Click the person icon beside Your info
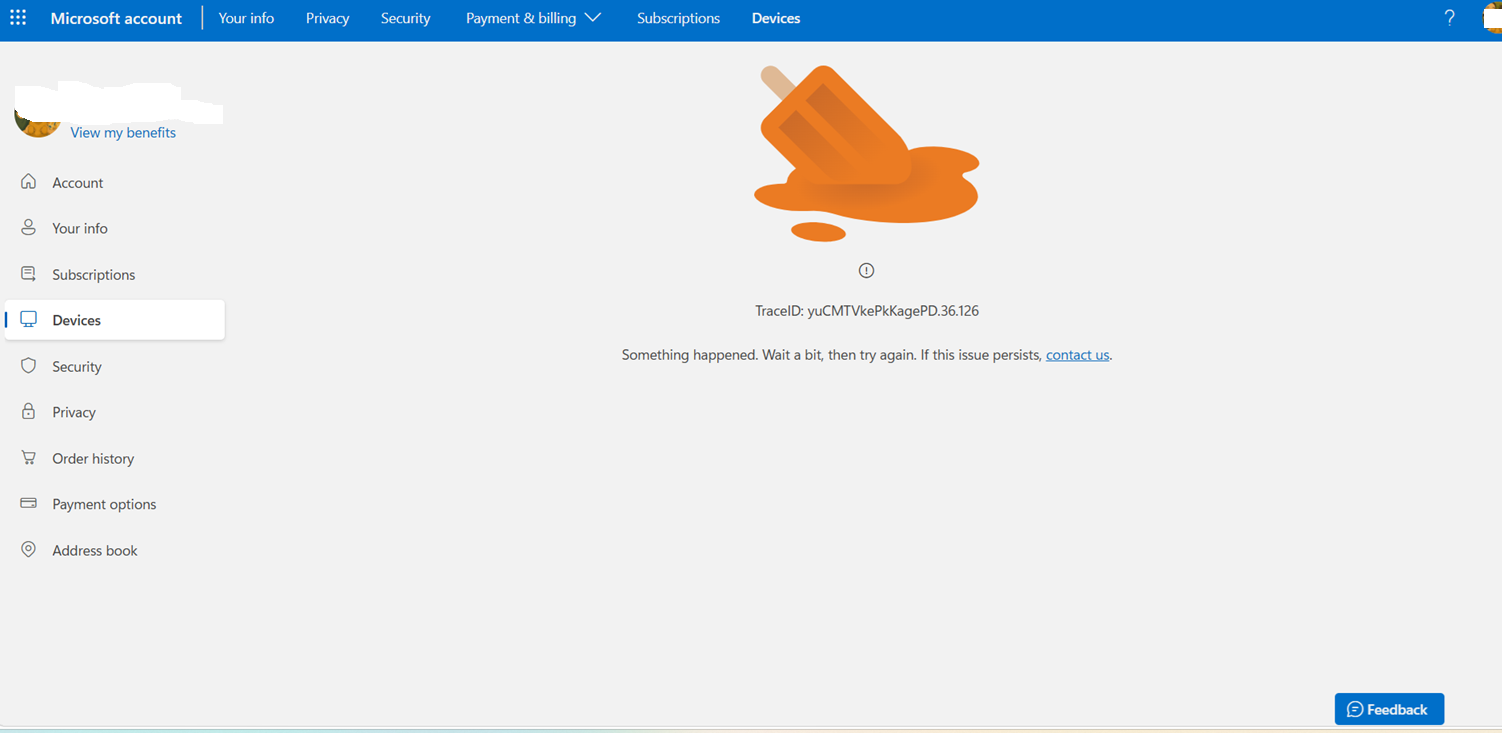The width and height of the screenshot is (1502, 733). click(x=29, y=228)
